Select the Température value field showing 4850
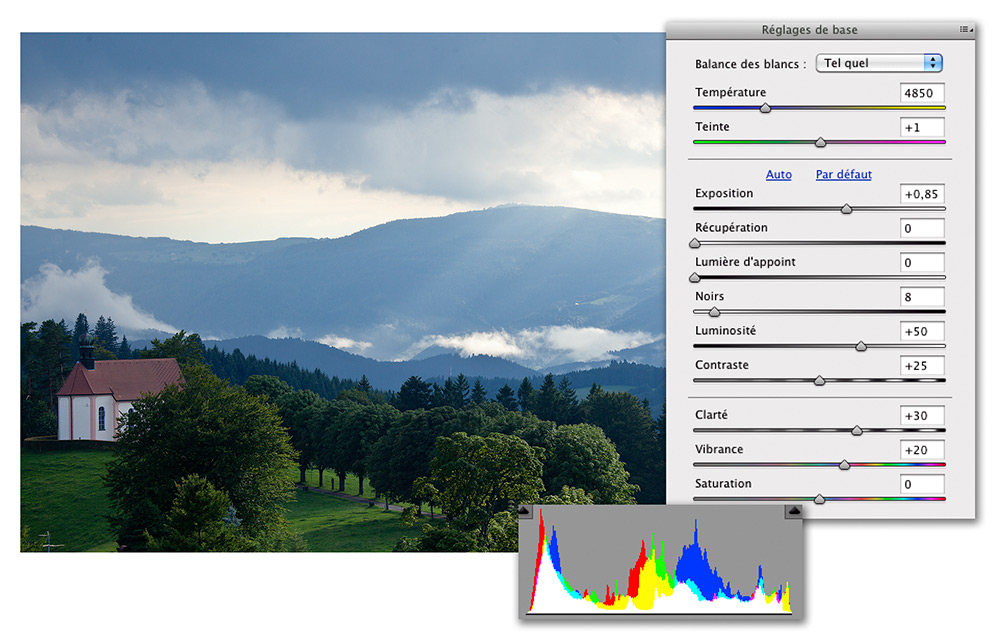This screenshot has width=1000, height=642. click(922, 93)
